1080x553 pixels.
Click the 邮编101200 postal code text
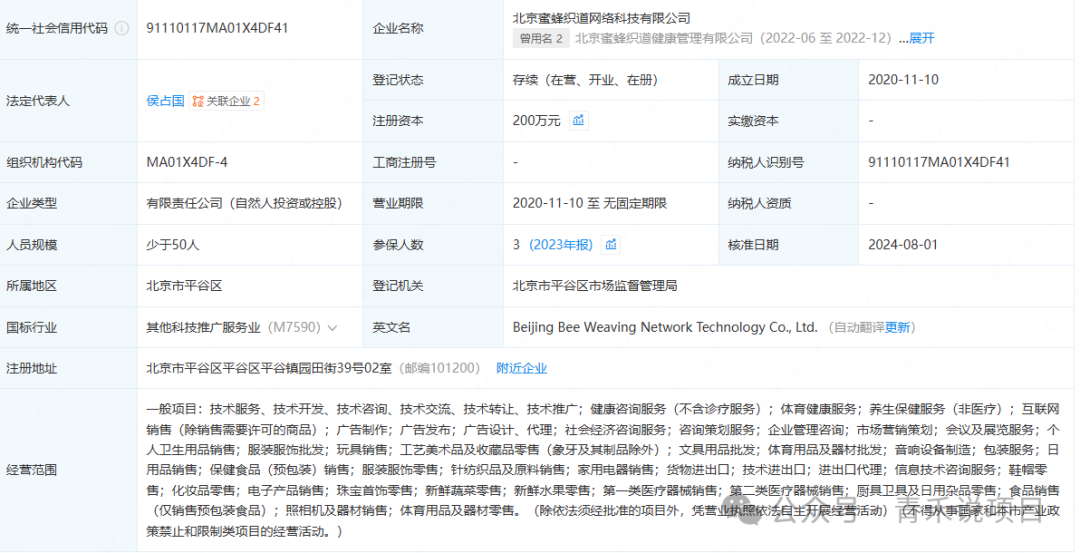pyautogui.click(x=439, y=368)
